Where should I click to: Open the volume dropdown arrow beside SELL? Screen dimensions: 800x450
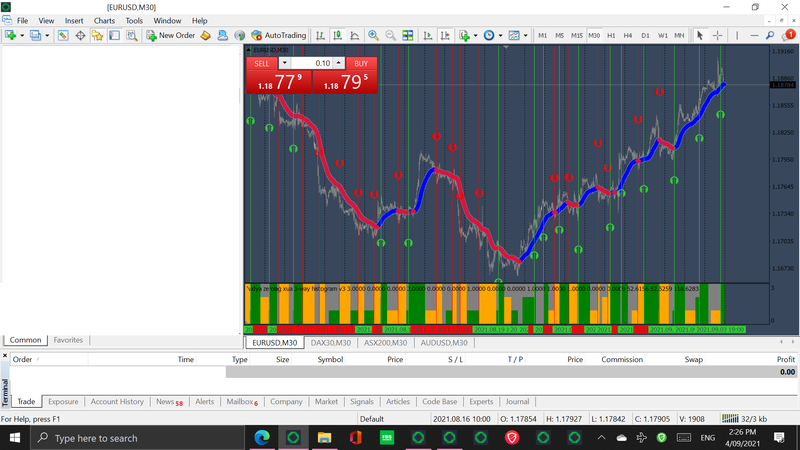tap(284, 63)
